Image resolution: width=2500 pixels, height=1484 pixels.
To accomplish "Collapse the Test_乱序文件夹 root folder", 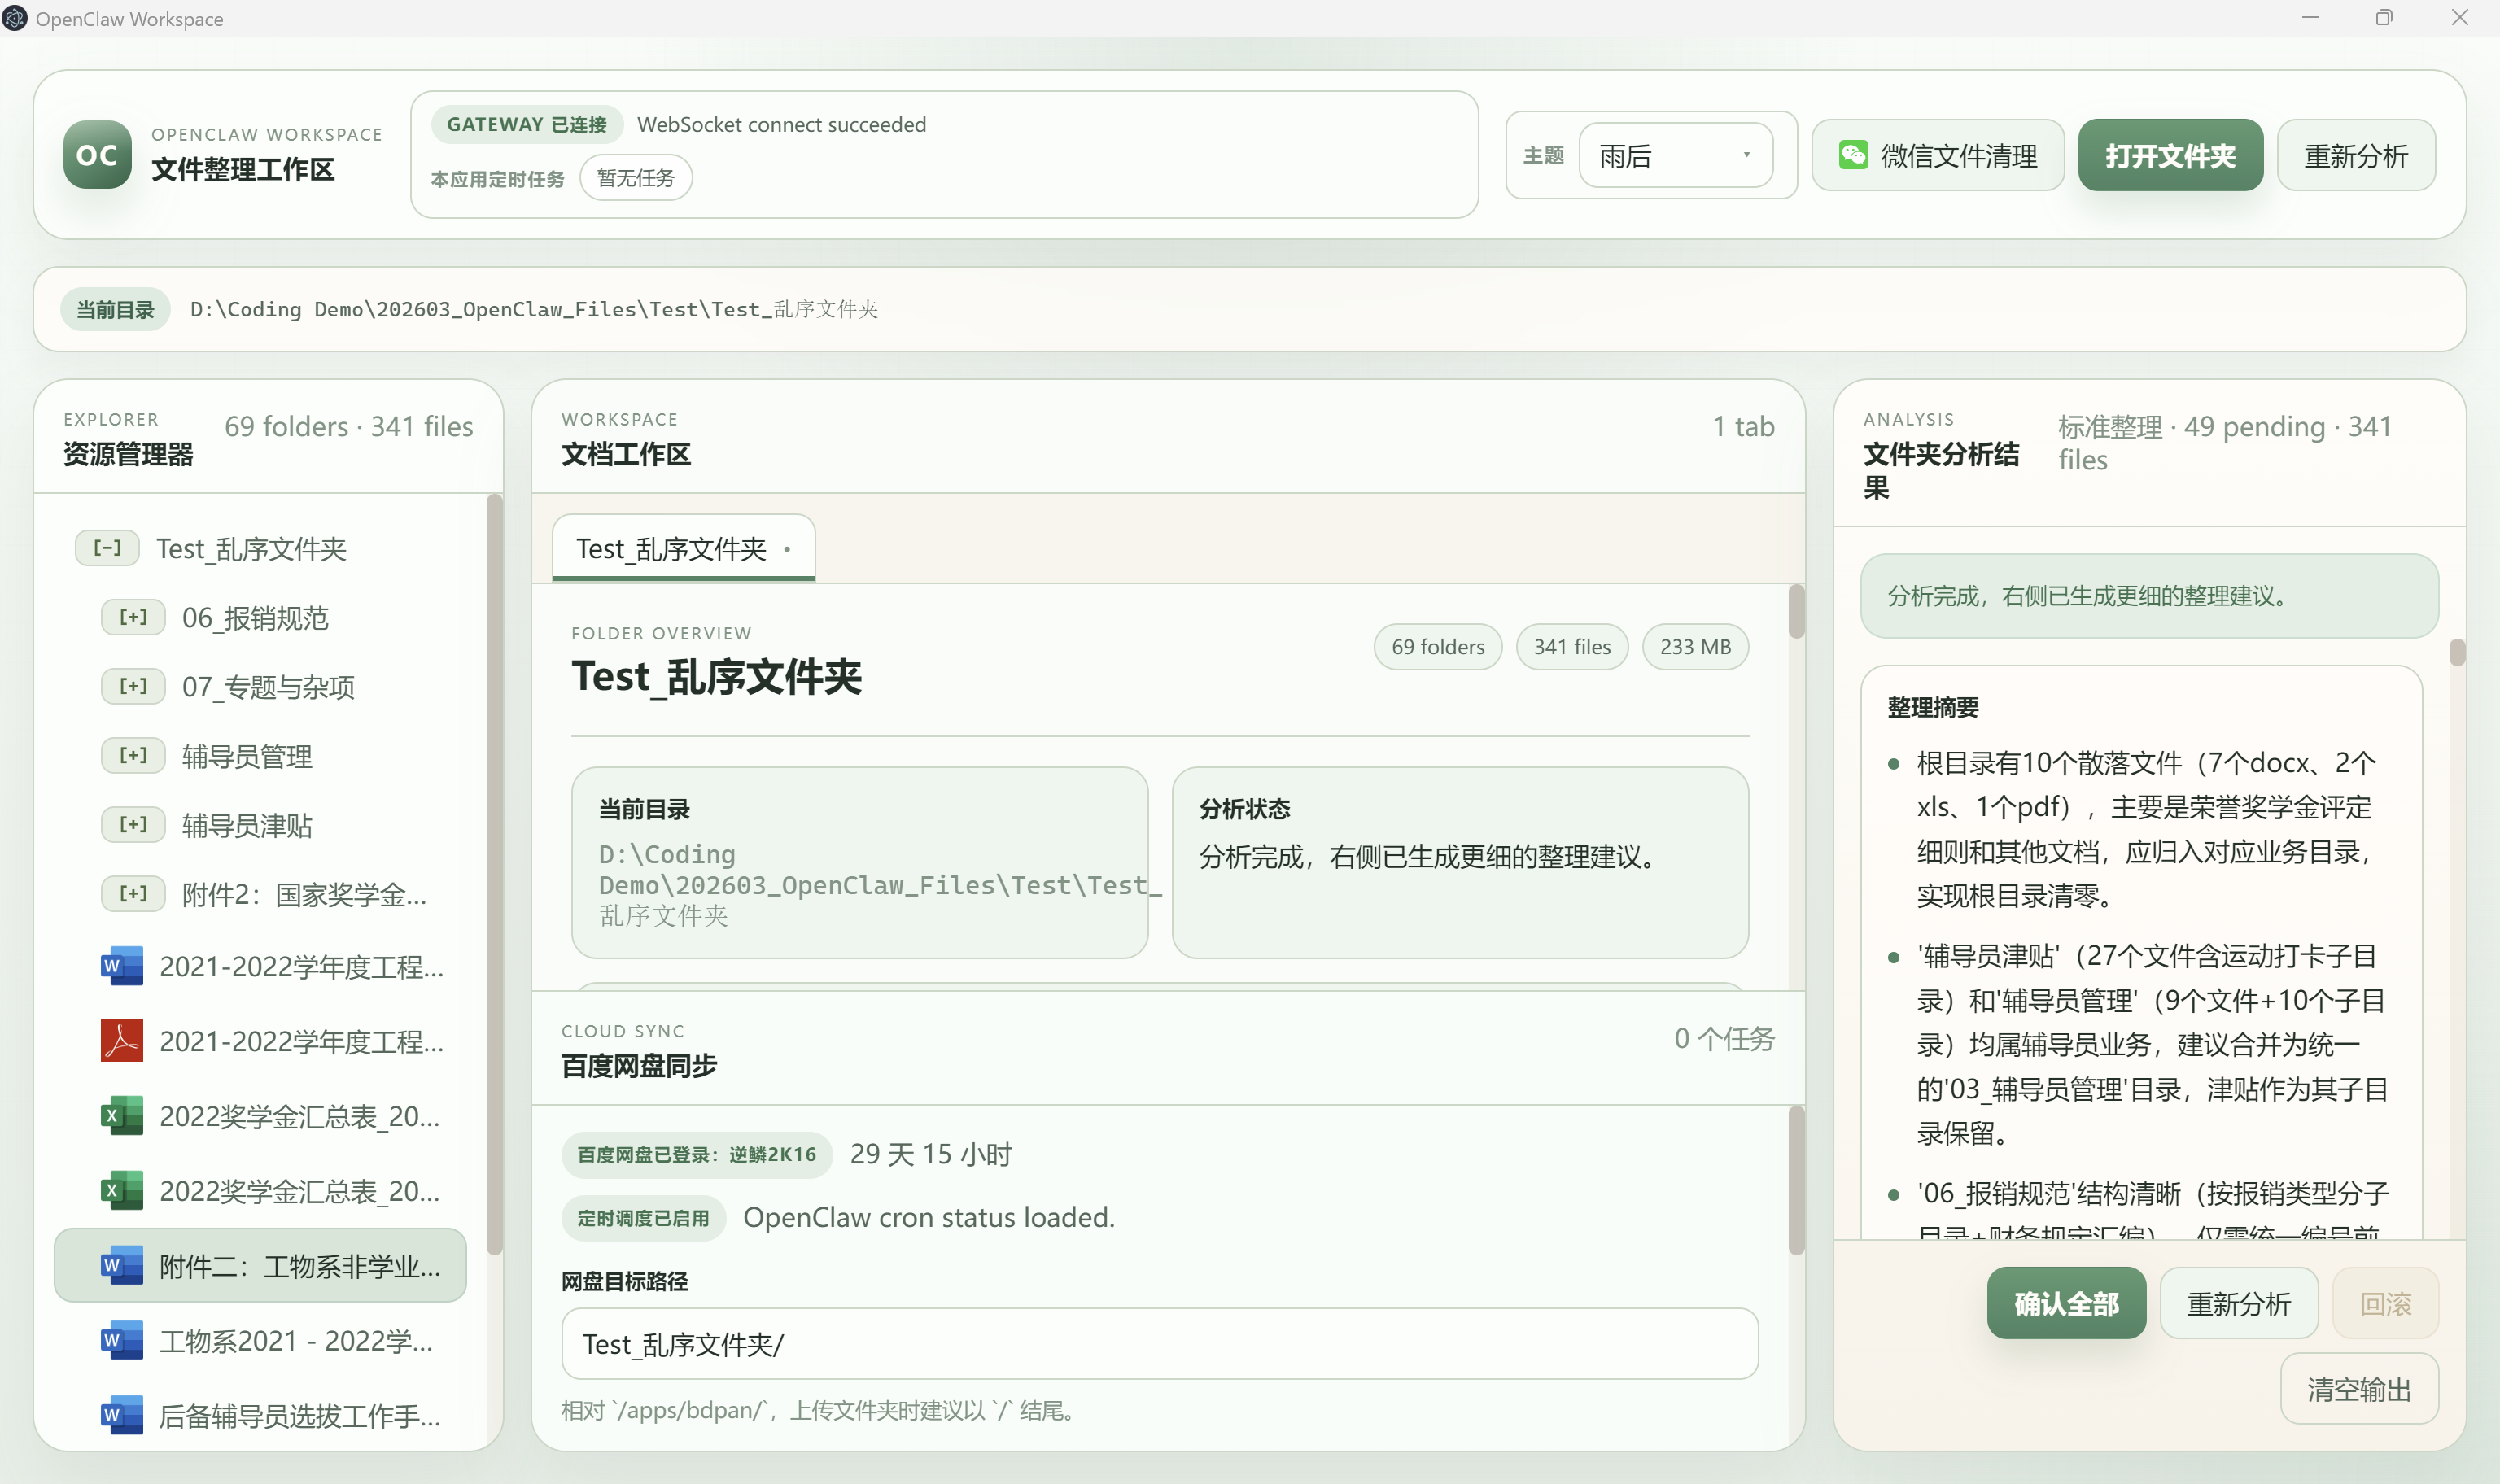I will point(107,548).
